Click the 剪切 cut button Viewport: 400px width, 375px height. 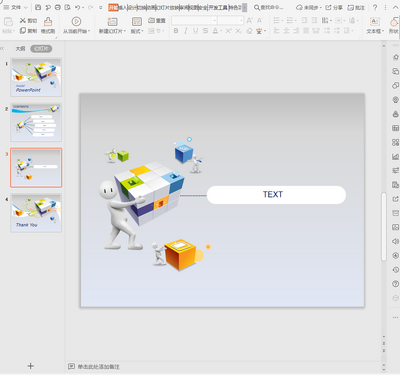tap(28, 21)
